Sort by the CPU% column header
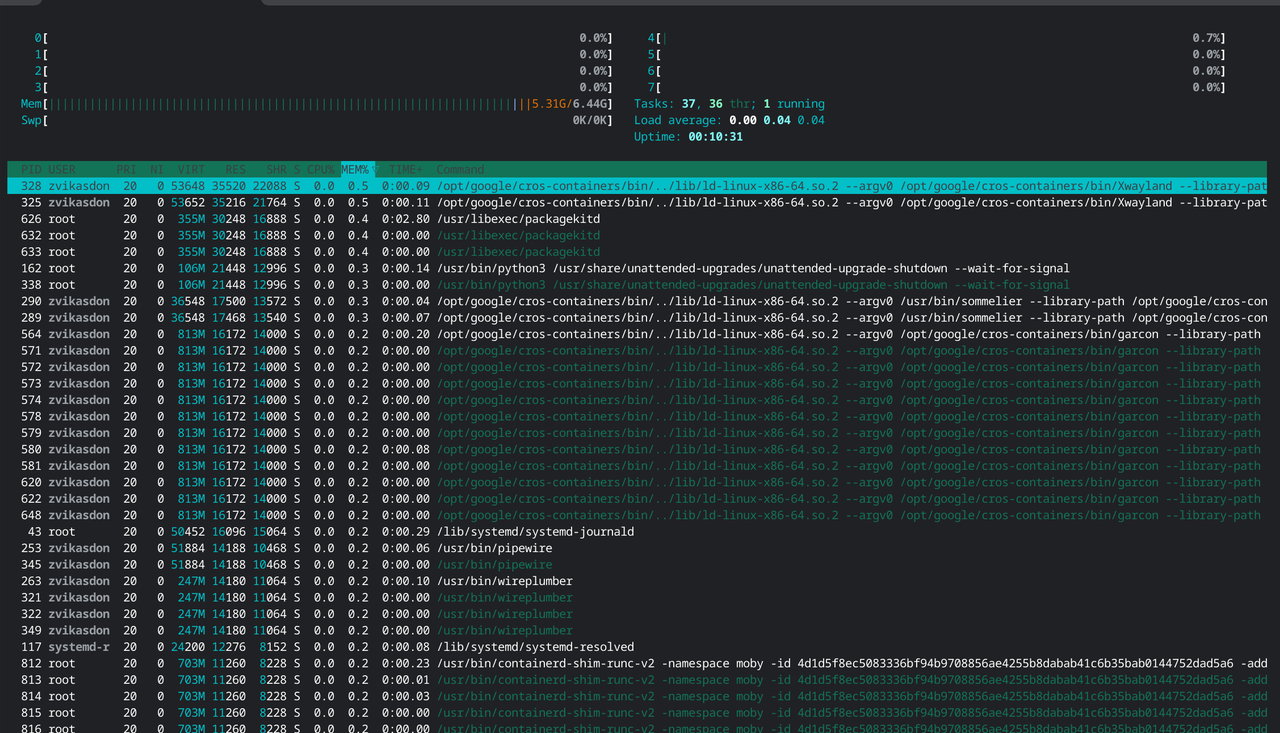This screenshot has width=1280, height=733. click(x=320, y=170)
